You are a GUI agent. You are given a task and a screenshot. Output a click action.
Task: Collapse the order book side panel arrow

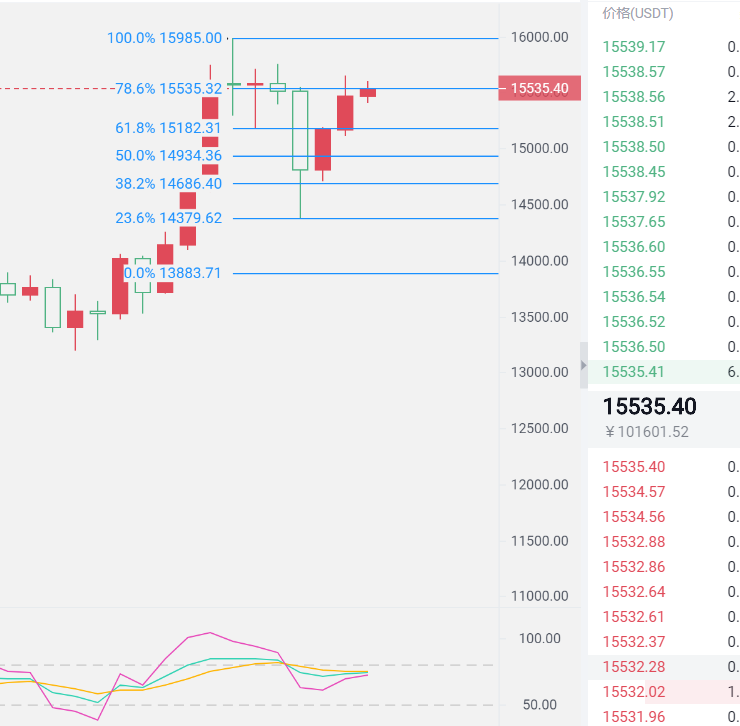584,365
